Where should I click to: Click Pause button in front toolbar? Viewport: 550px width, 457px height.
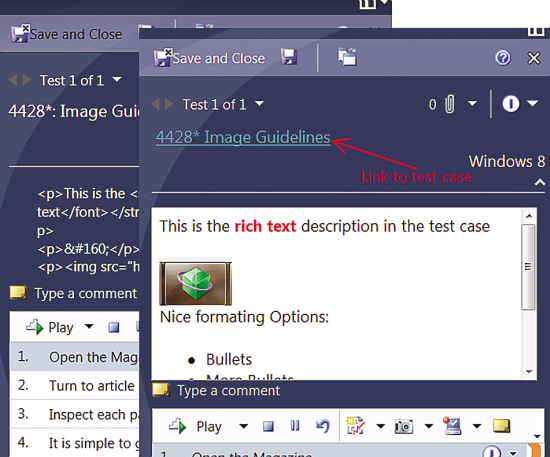(295, 425)
